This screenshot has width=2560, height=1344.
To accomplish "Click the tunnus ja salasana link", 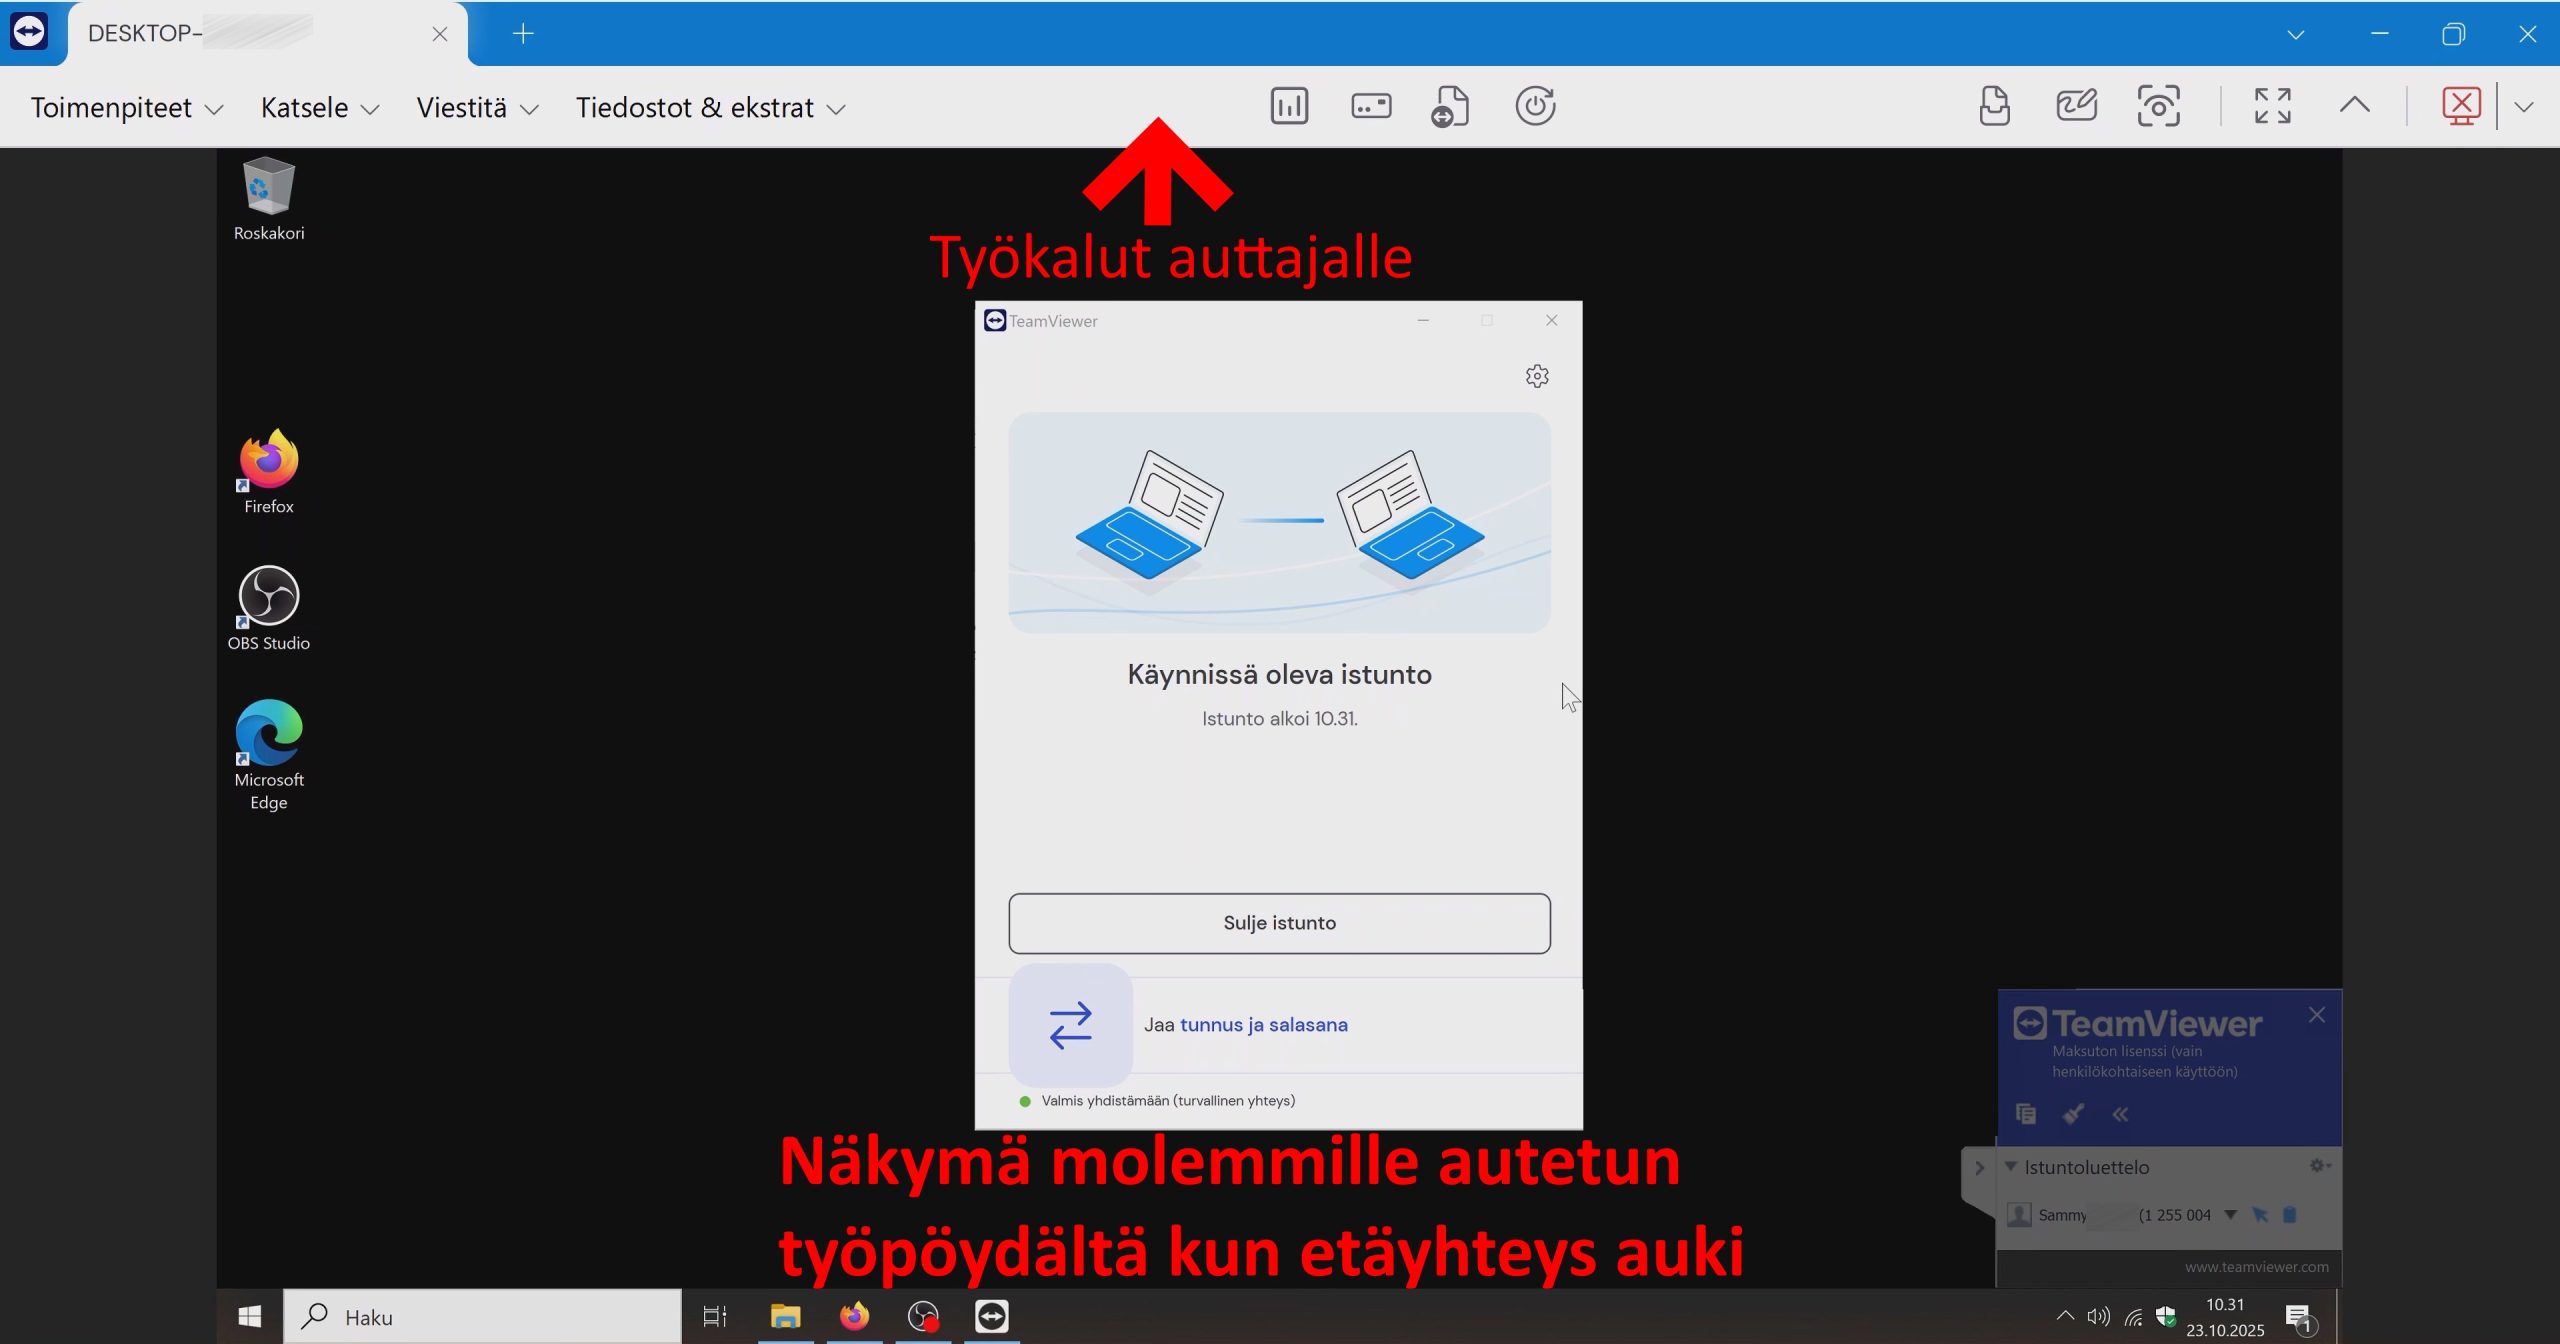I will [x=1264, y=1025].
